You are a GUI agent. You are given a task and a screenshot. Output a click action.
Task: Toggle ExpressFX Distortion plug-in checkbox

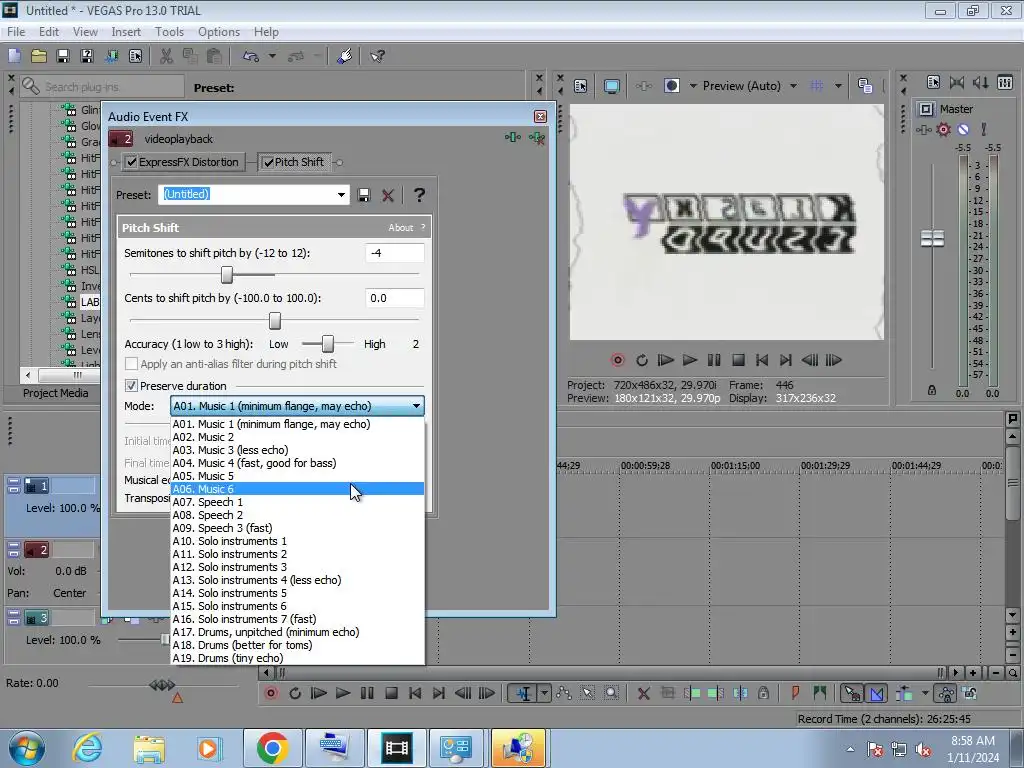tap(131, 162)
